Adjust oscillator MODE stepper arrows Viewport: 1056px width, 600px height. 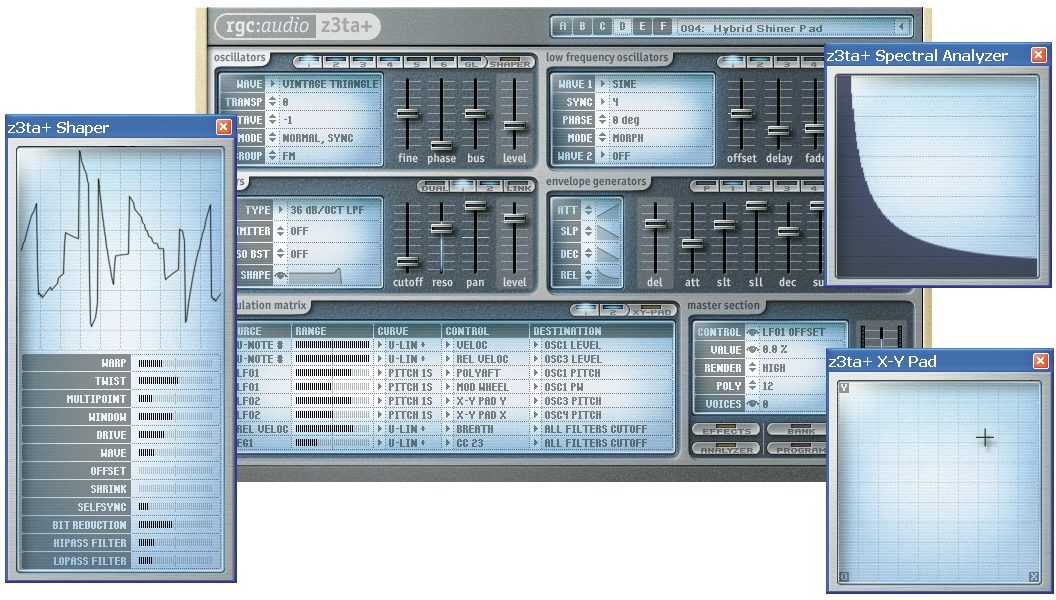273,137
